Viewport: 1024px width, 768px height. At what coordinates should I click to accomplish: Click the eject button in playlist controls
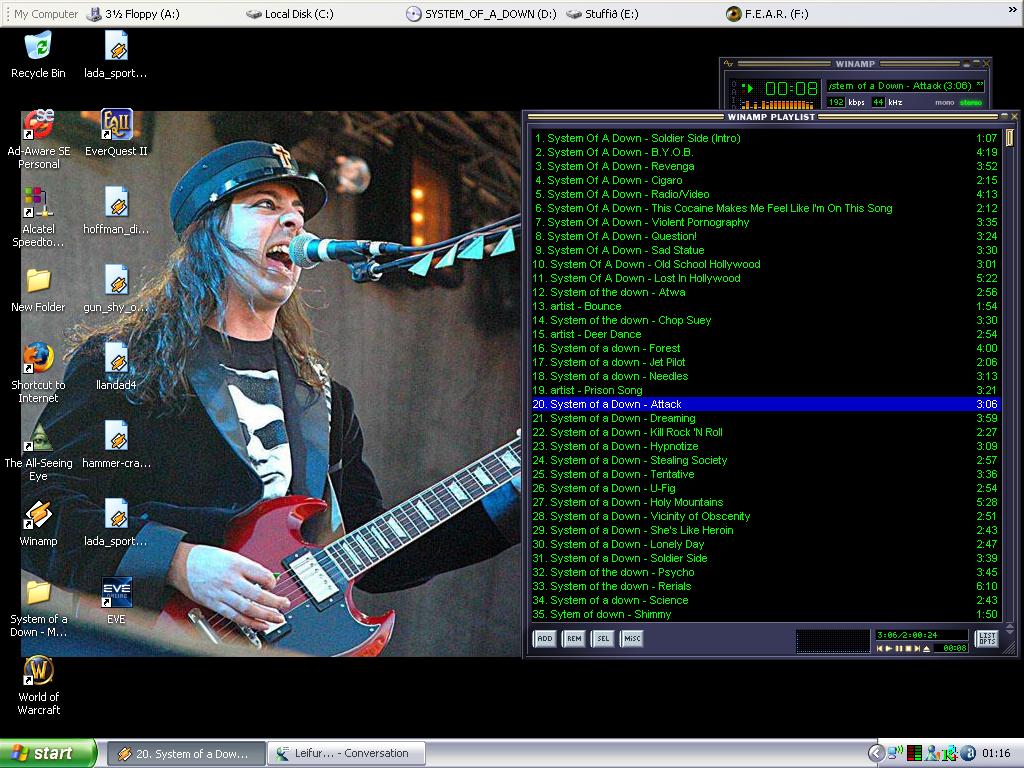(926, 648)
